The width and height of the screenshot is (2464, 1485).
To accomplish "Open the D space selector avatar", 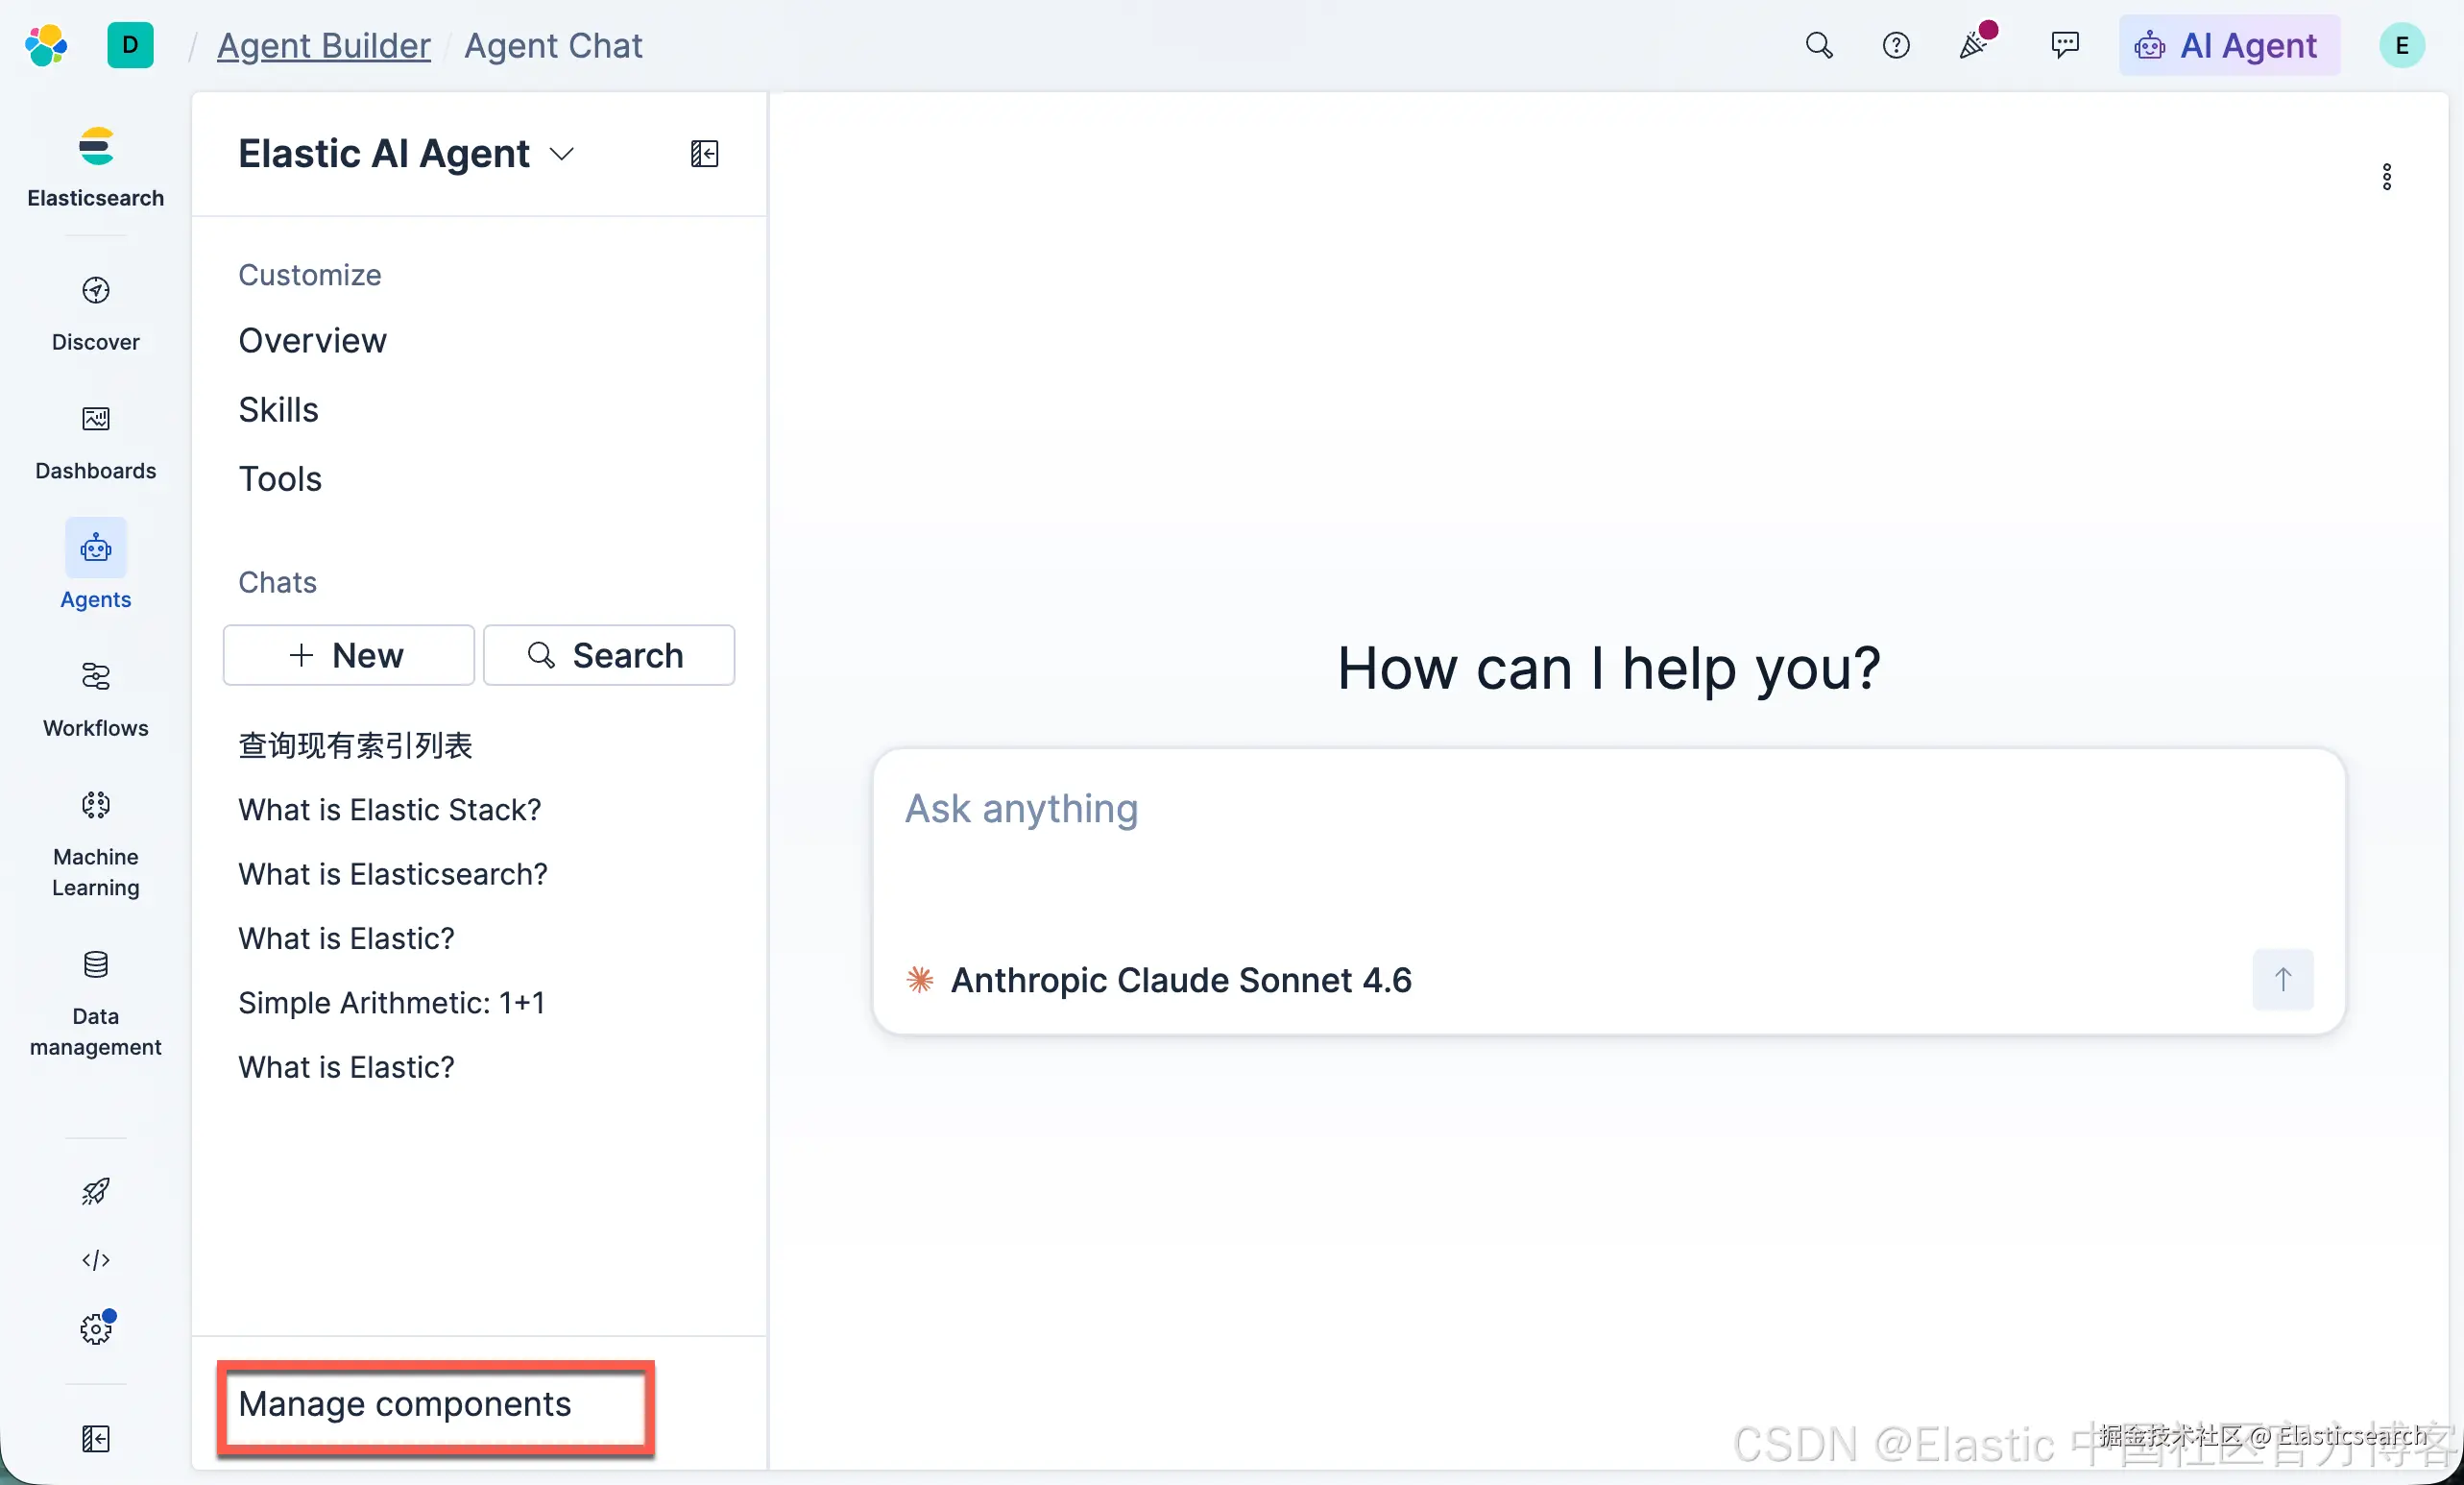I will 130,46.
